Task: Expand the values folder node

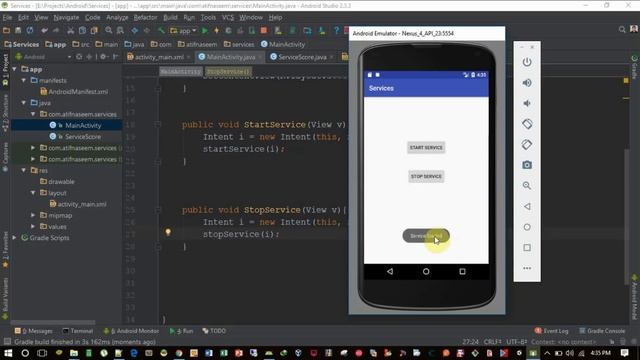Action: point(33,227)
